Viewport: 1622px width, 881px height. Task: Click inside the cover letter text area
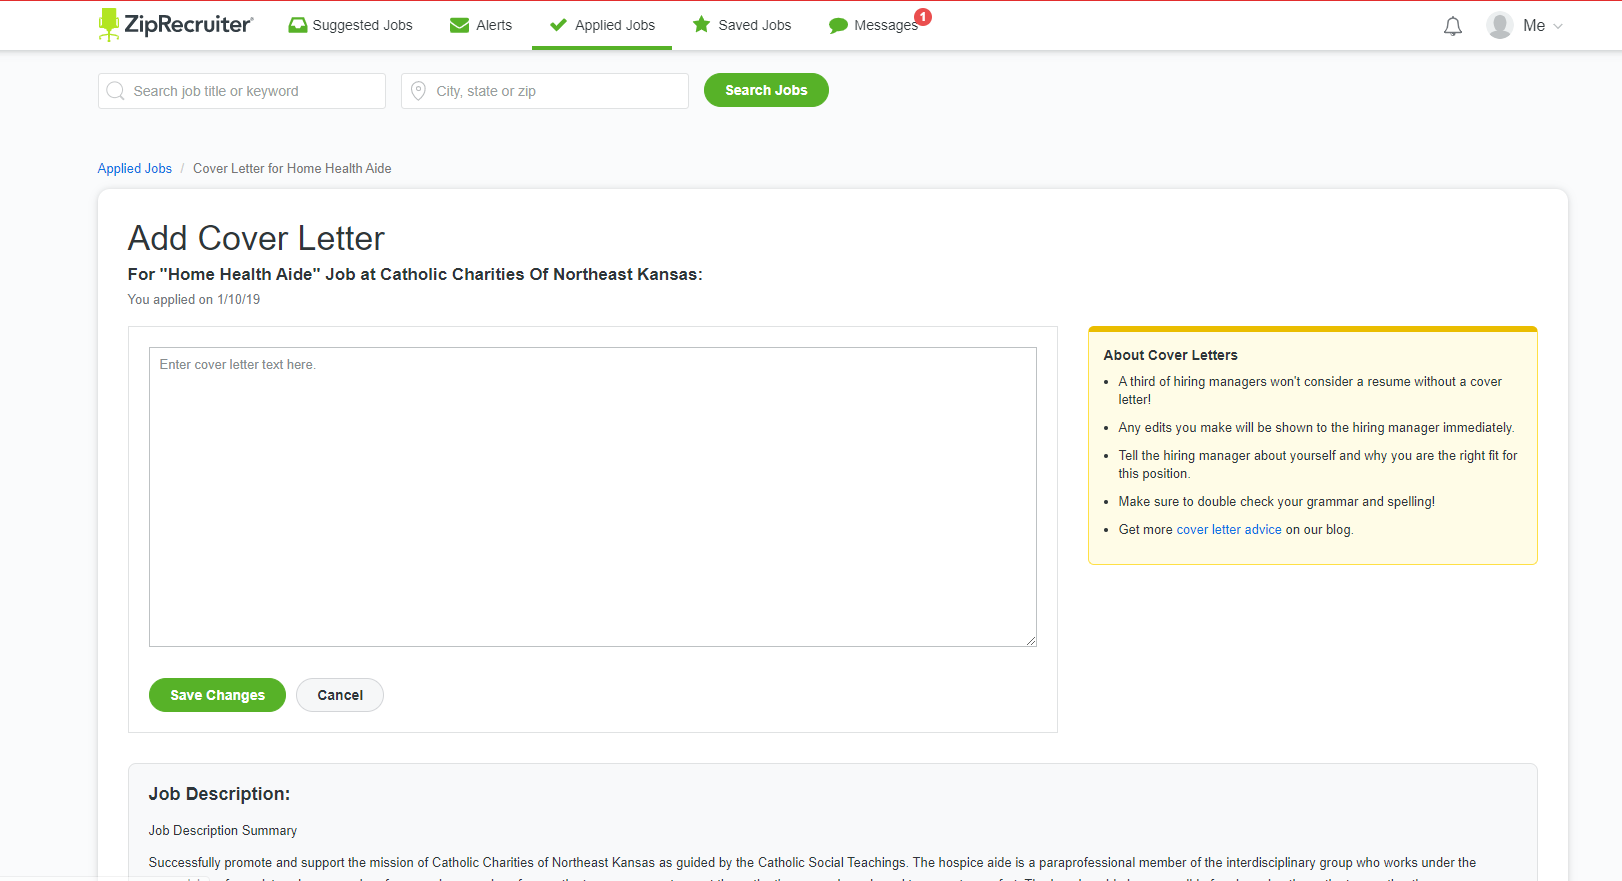[592, 496]
